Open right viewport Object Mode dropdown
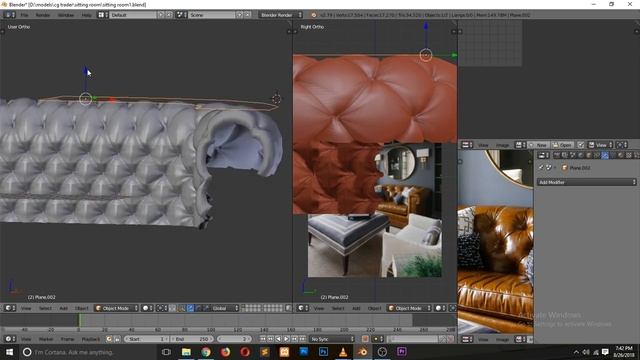Screen dimensions: 640x360 point(409,308)
